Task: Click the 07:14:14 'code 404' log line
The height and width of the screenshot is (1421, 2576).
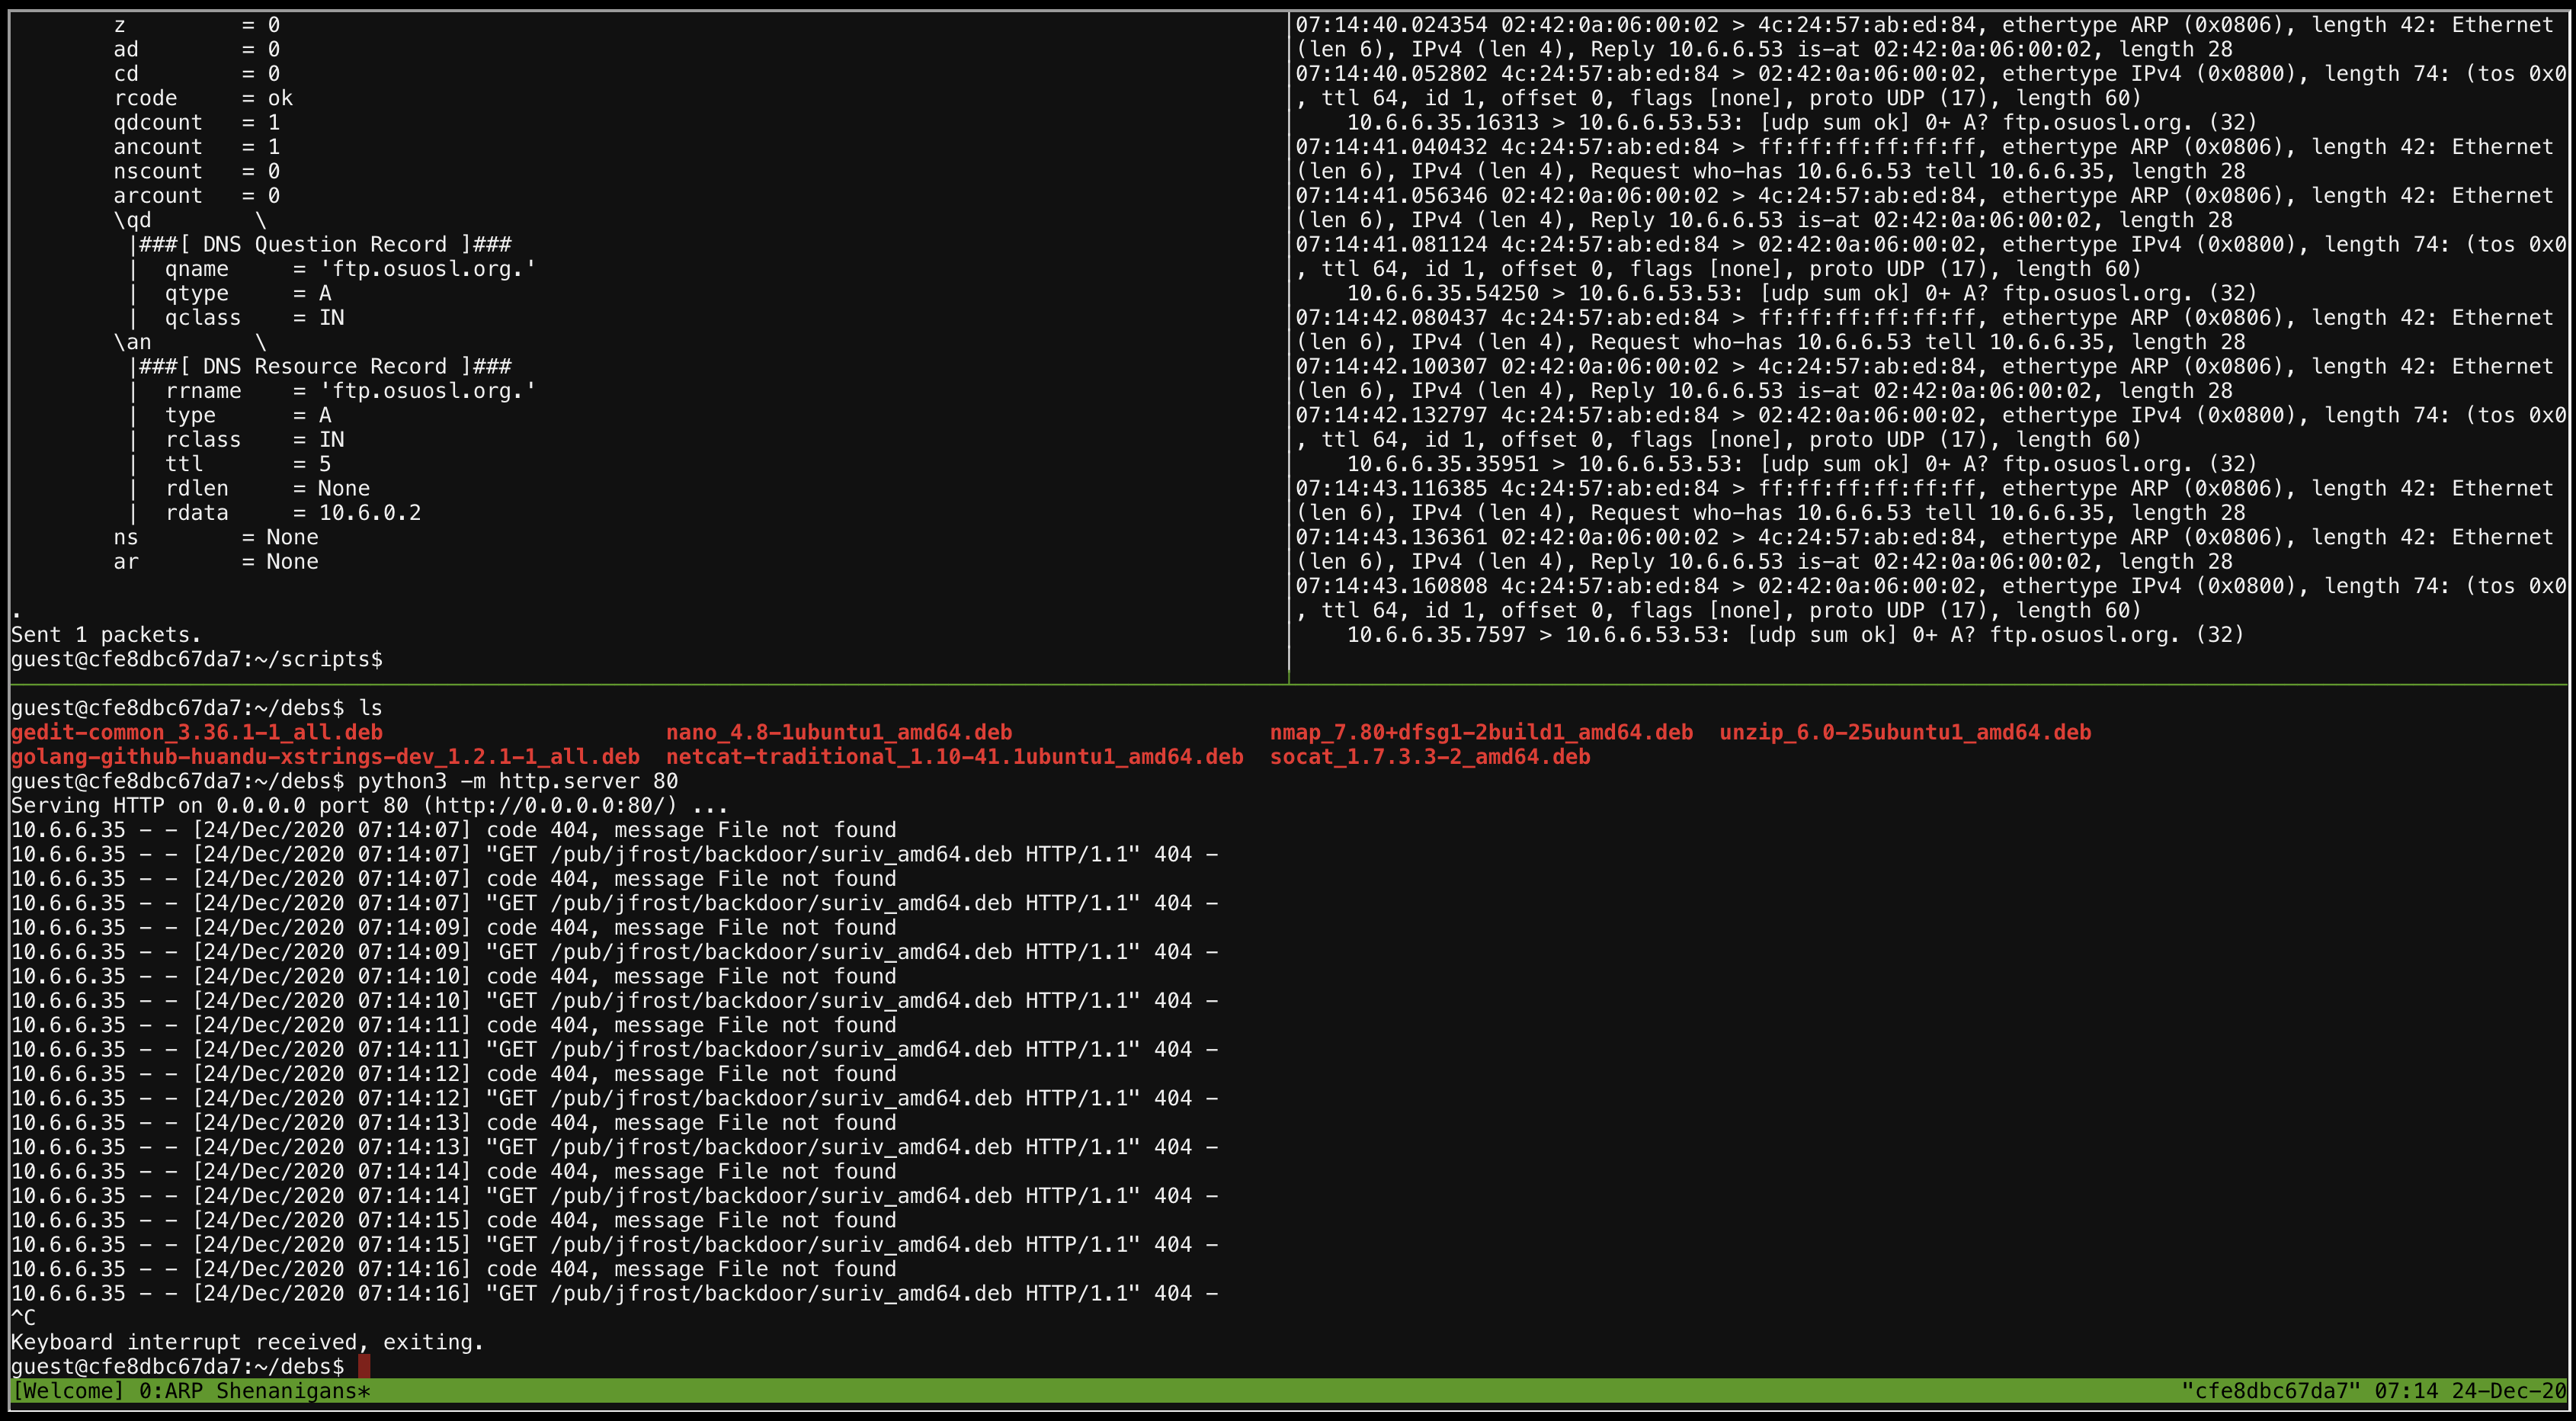Action: (x=454, y=1171)
